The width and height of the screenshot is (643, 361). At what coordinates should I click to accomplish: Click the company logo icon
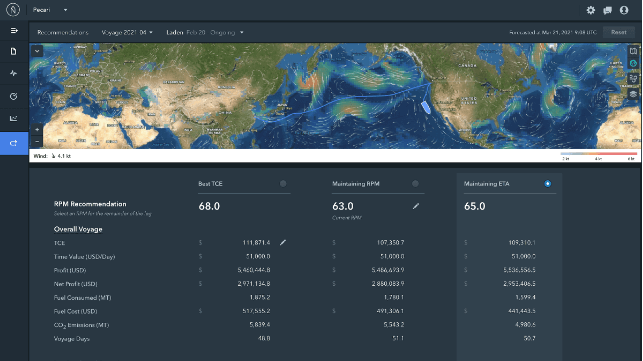(13, 9)
